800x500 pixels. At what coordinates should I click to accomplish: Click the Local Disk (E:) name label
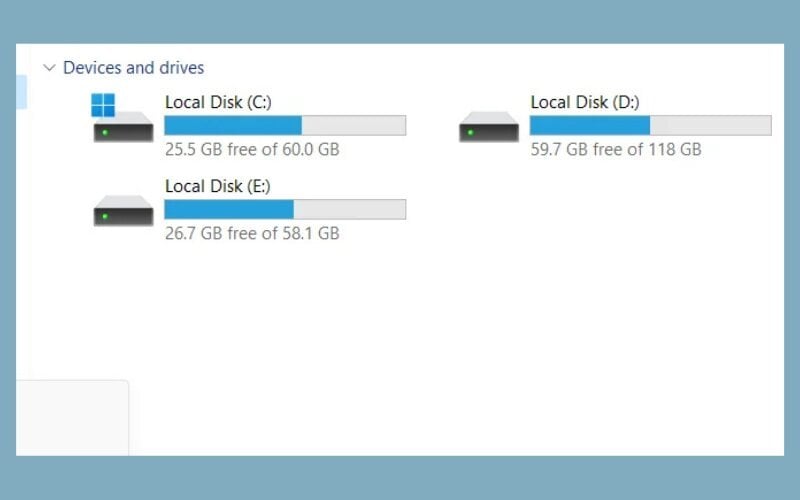tap(218, 186)
